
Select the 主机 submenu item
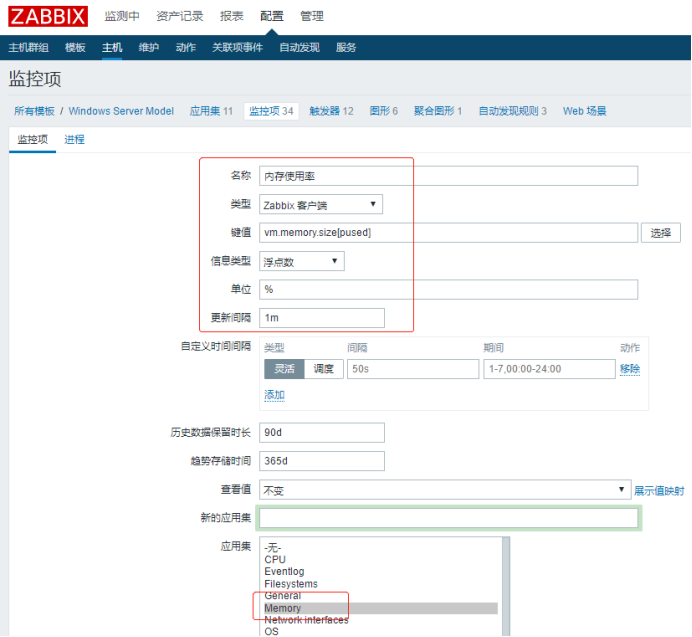click(112, 47)
